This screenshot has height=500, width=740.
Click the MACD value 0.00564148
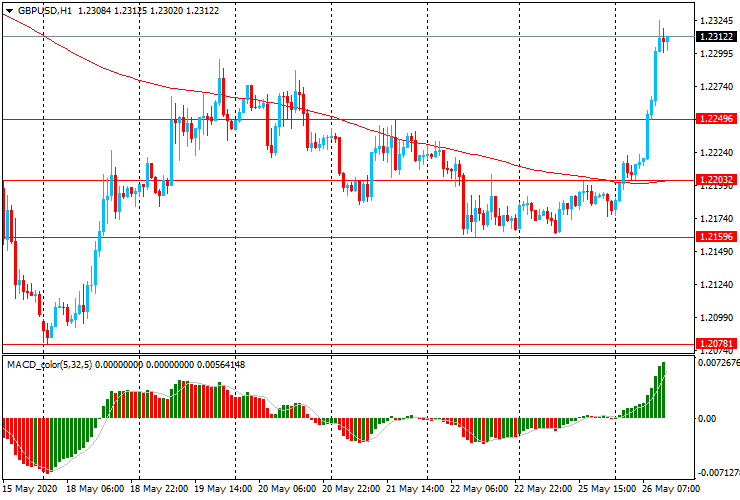point(221,364)
